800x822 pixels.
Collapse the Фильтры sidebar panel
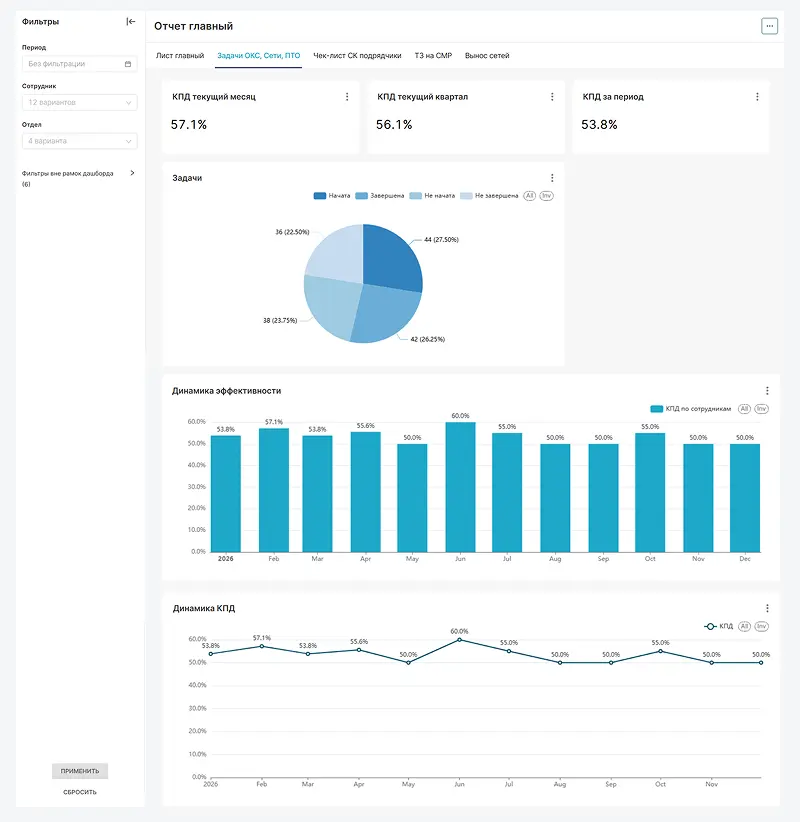coord(131,21)
